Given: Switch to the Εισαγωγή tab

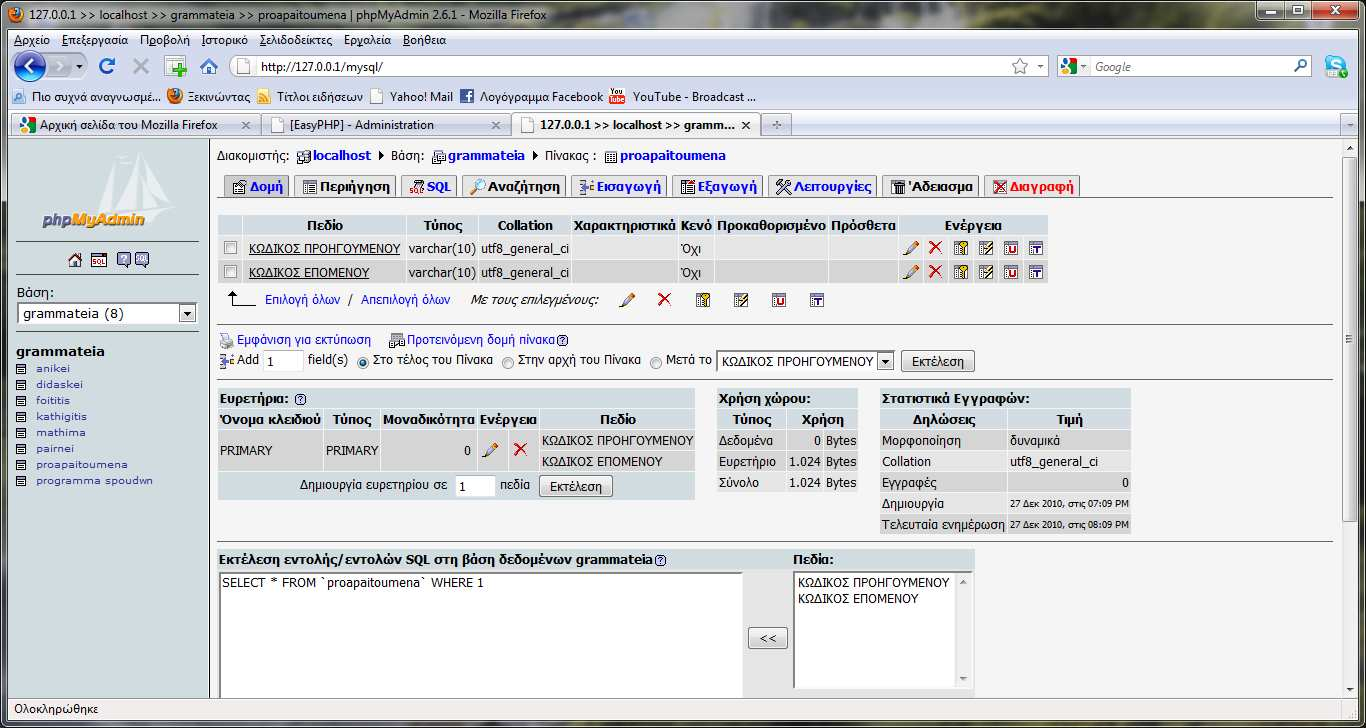Looking at the screenshot, I should tap(619, 187).
